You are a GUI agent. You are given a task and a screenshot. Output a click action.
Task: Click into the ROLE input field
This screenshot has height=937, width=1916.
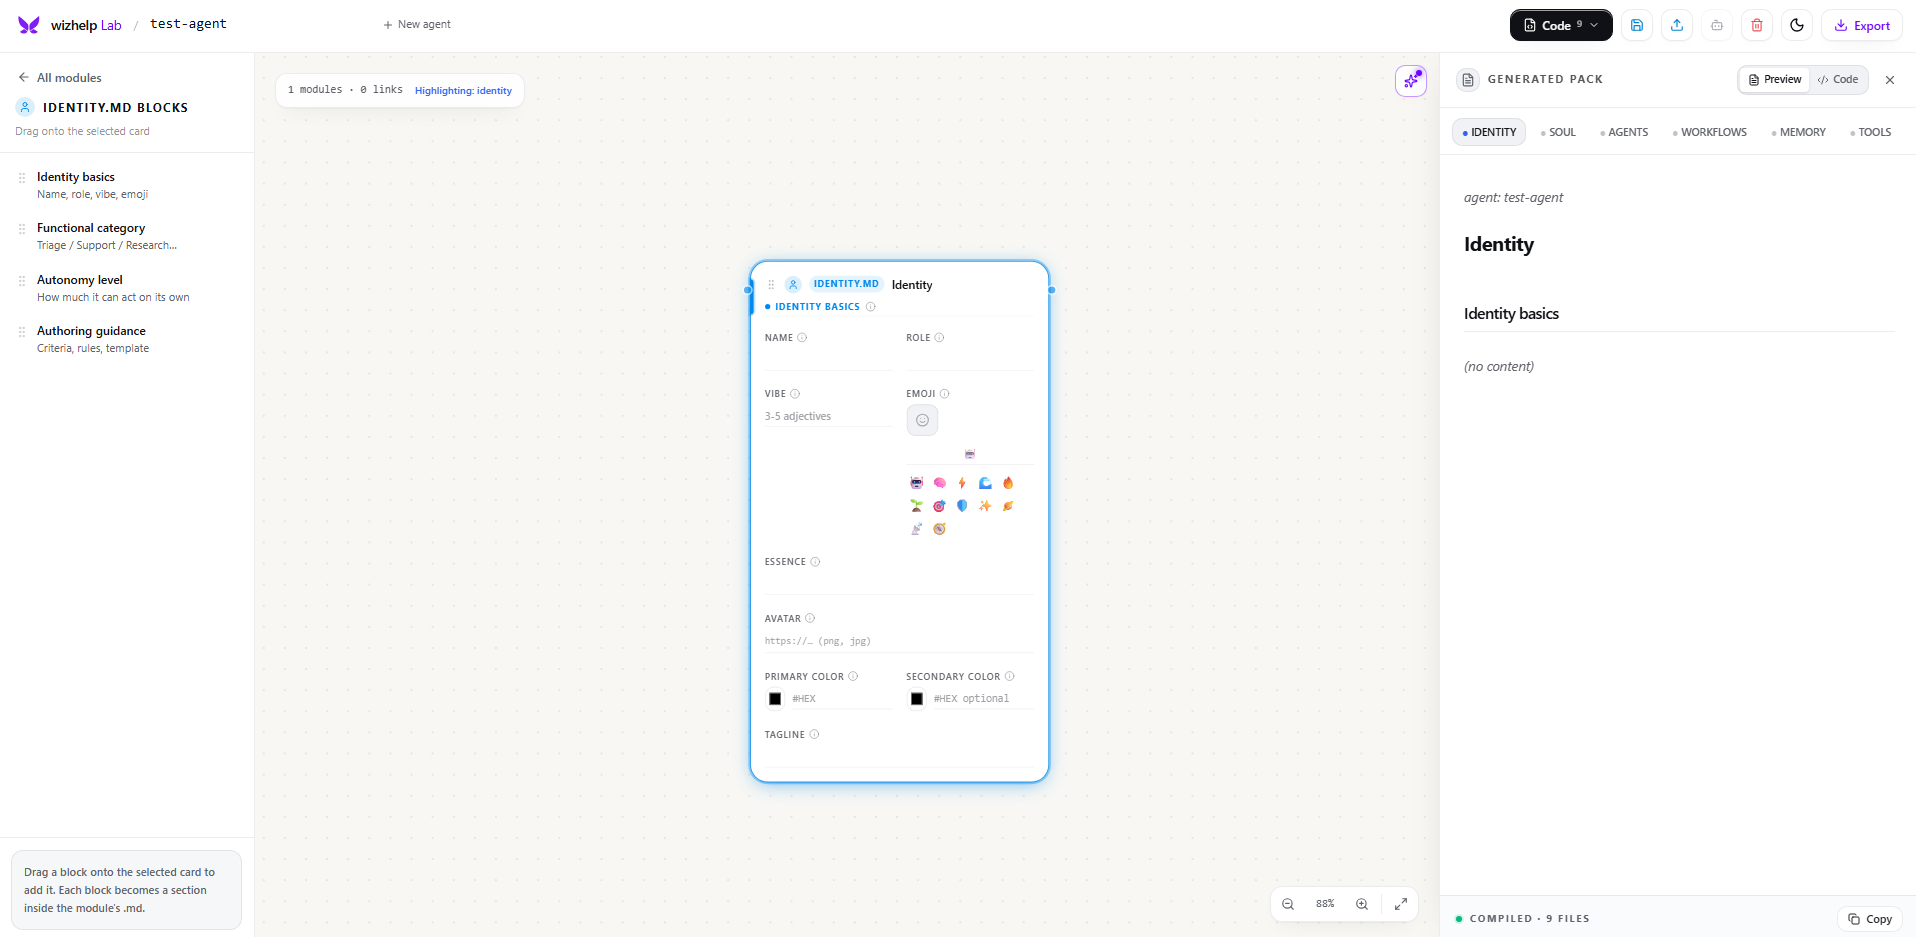click(970, 359)
